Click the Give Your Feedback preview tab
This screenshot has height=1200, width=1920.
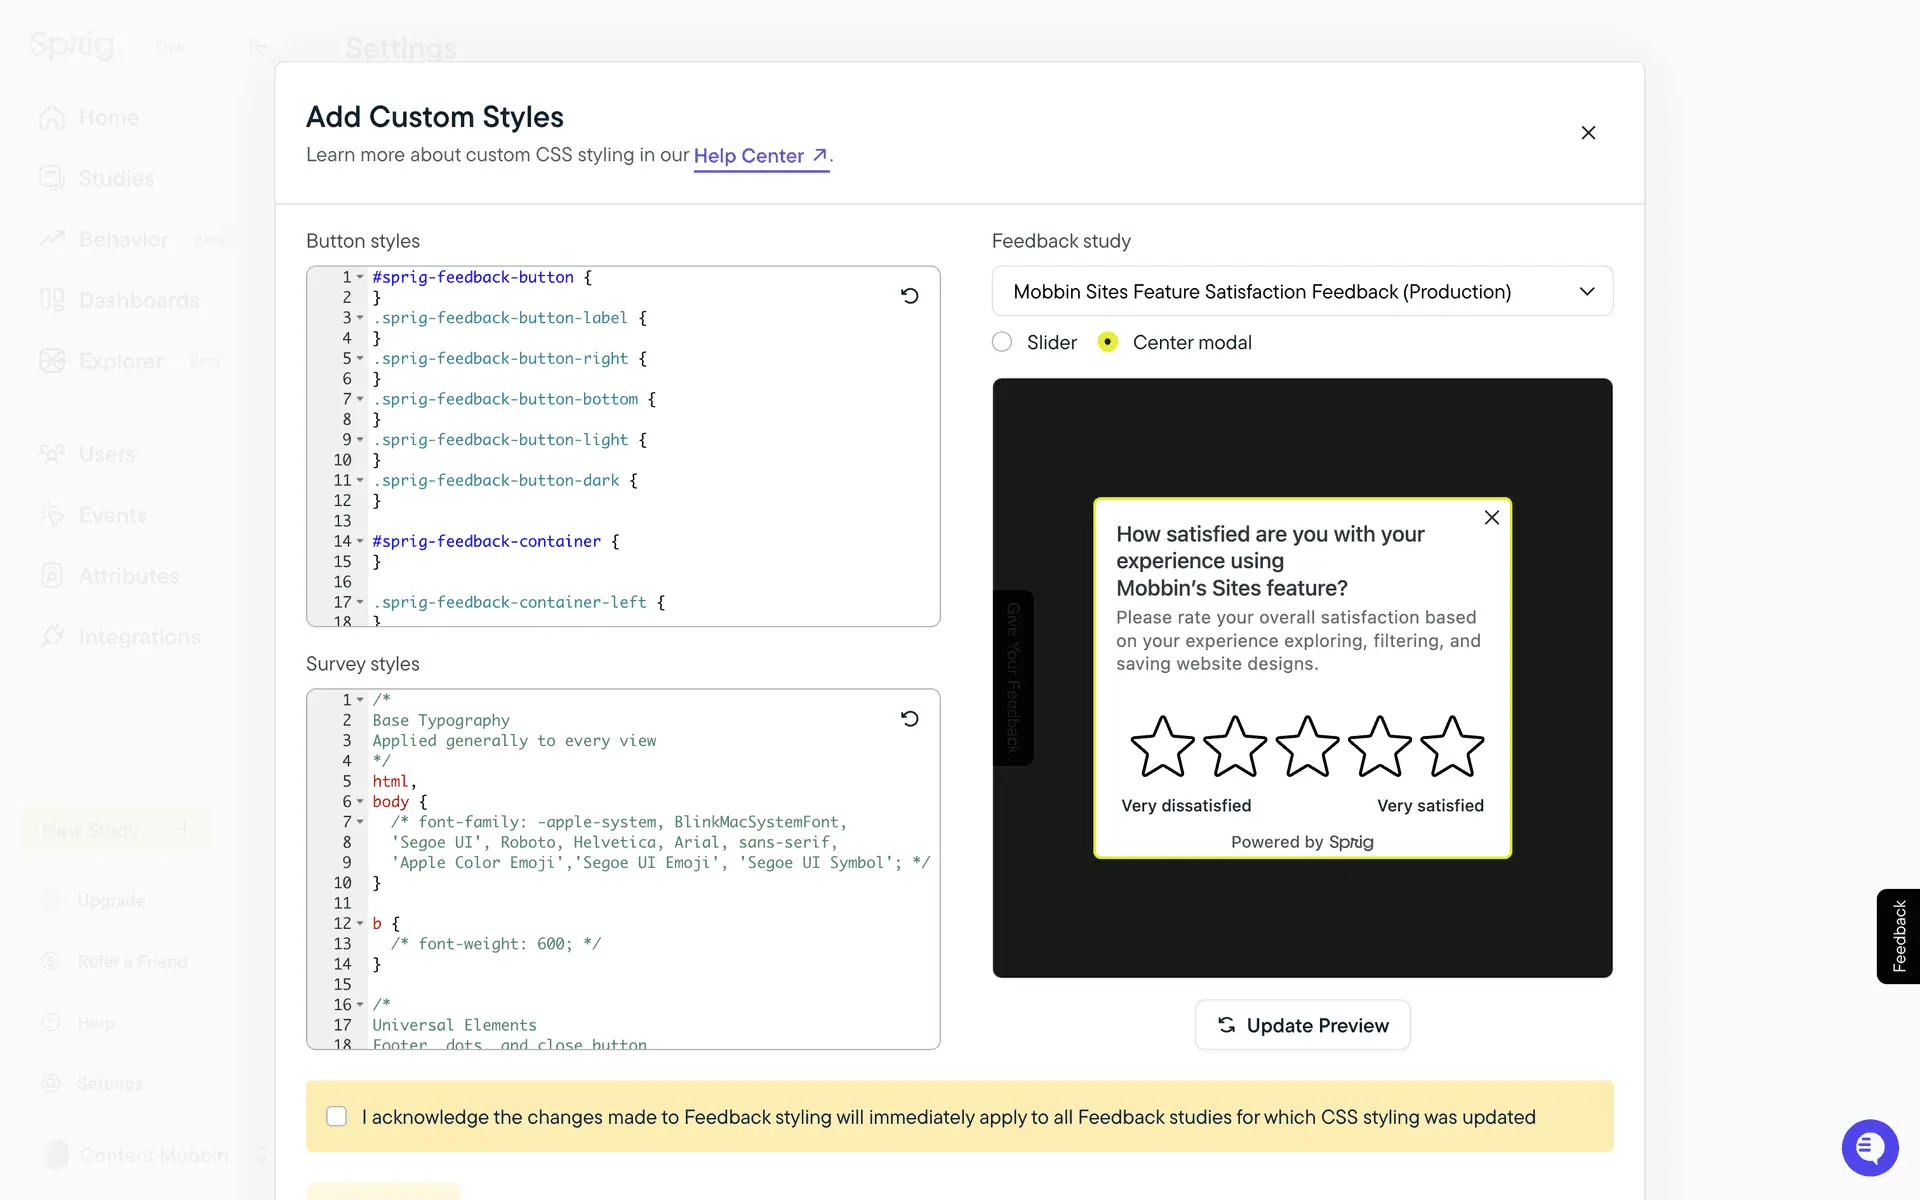pos(1013,677)
